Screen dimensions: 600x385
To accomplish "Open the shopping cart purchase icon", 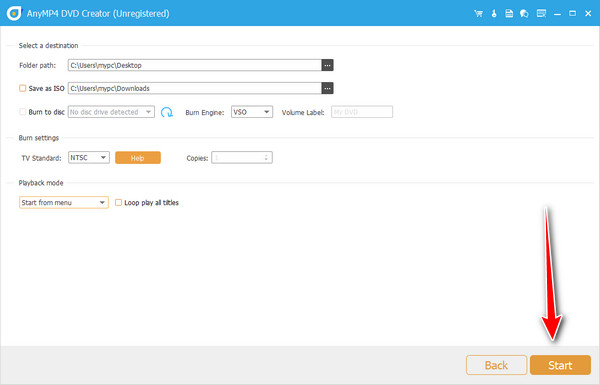I will 478,14.
